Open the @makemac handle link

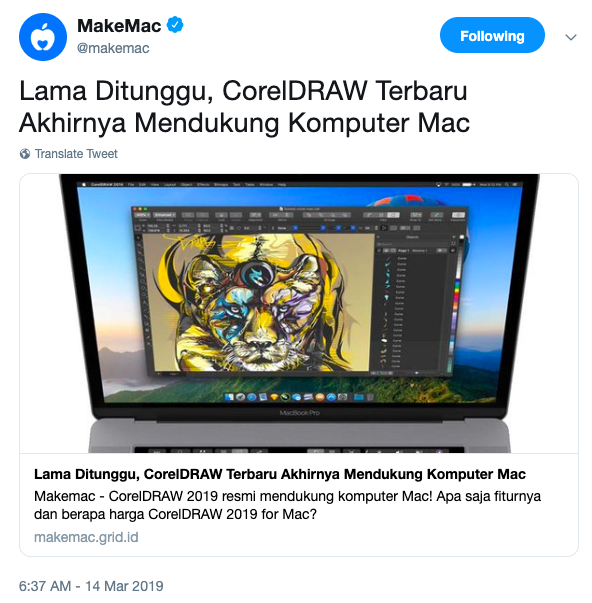[113, 48]
